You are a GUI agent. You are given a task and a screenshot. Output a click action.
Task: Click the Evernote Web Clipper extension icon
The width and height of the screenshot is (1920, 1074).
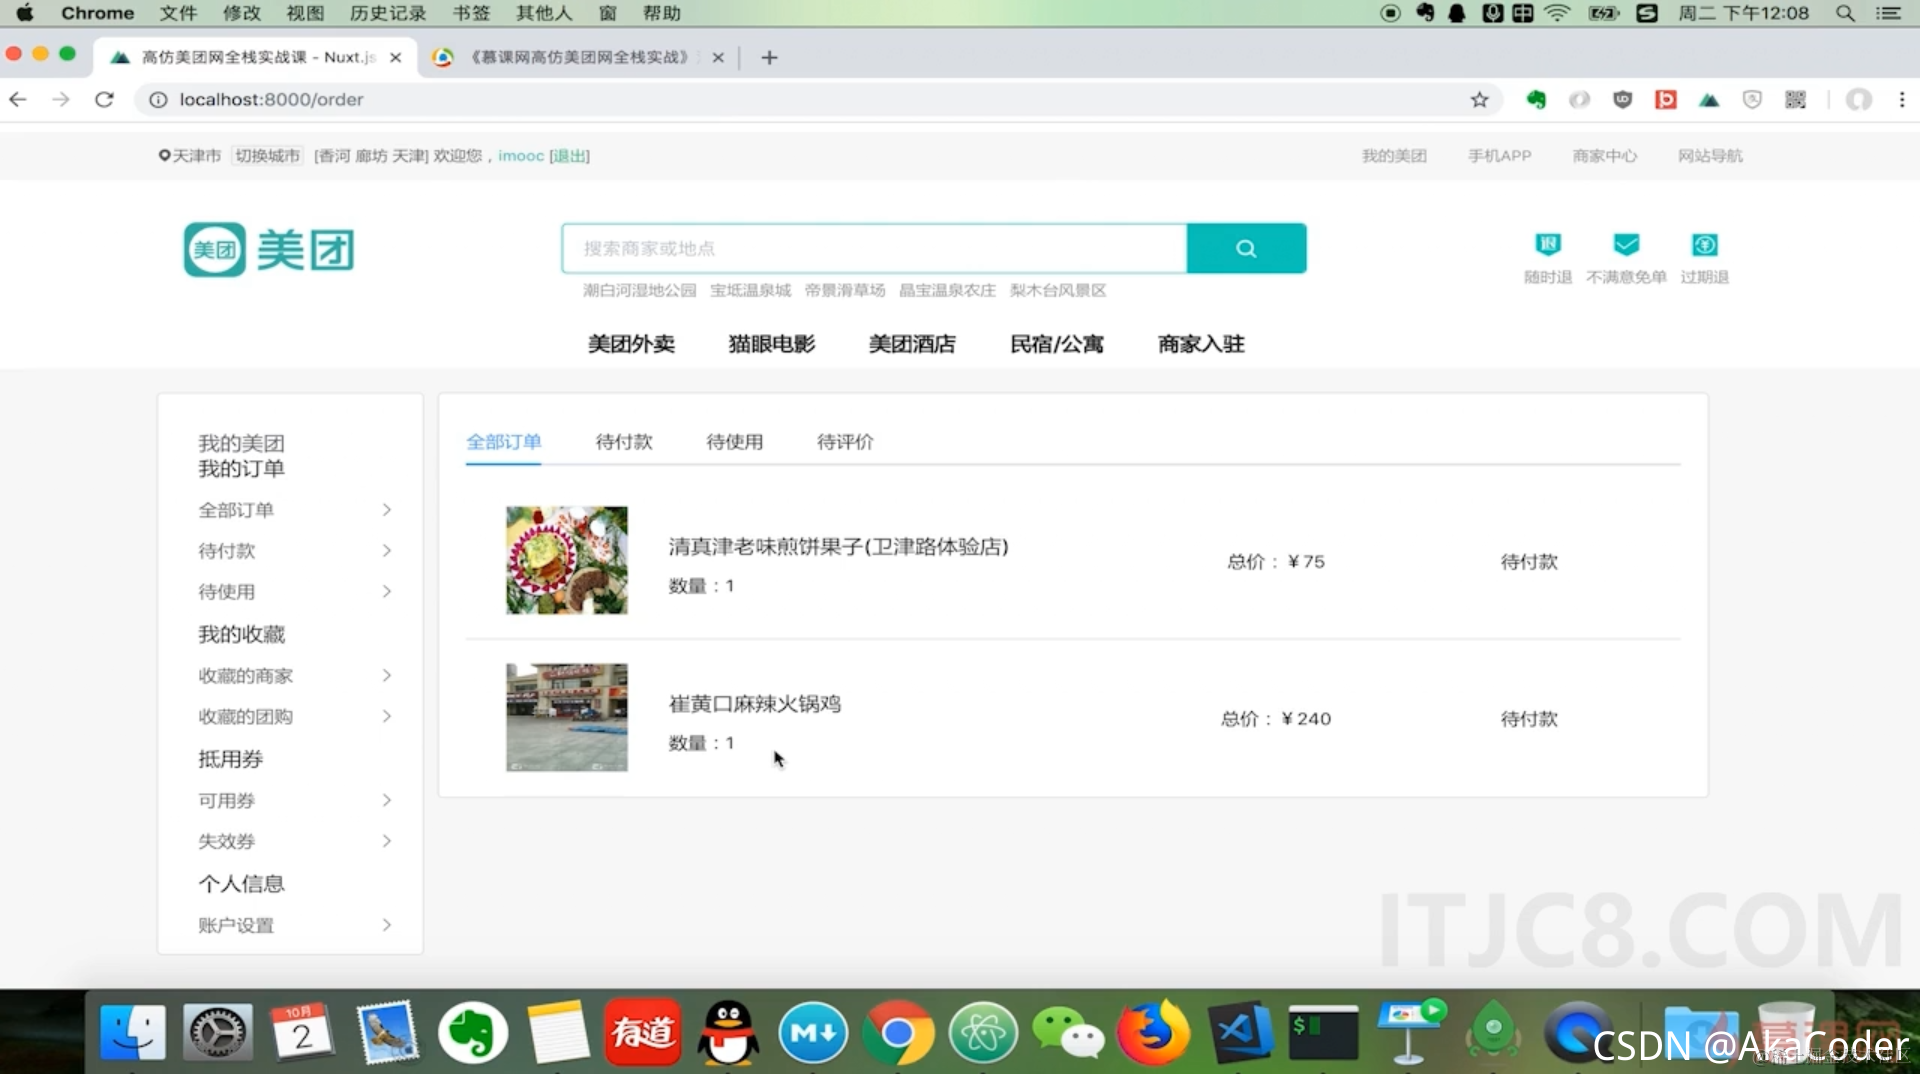point(1537,100)
